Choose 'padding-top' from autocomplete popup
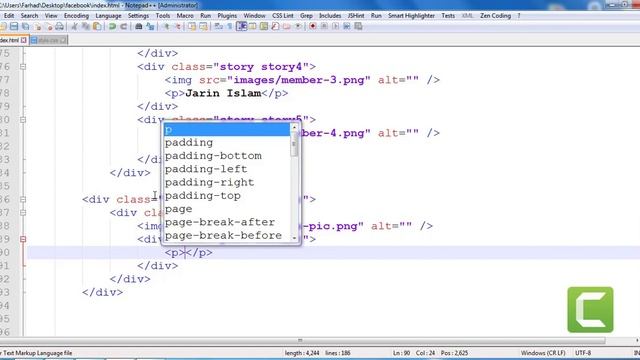This screenshot has height=360, width=640. [x=227, y=196]
